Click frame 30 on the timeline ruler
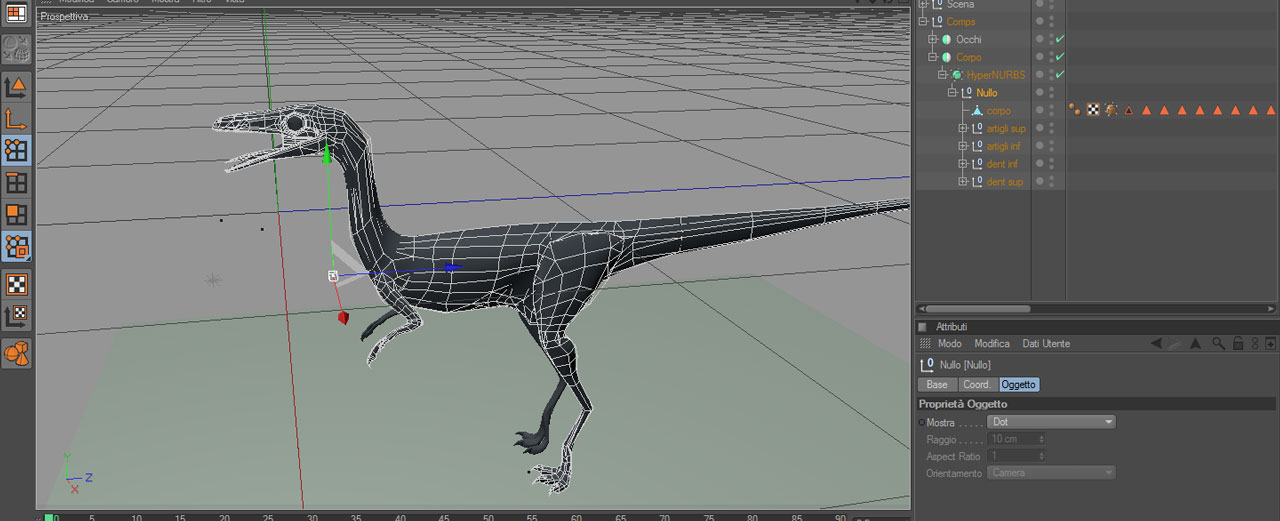The width and height of the screenshot is (1280, 521). coord(312,517)
